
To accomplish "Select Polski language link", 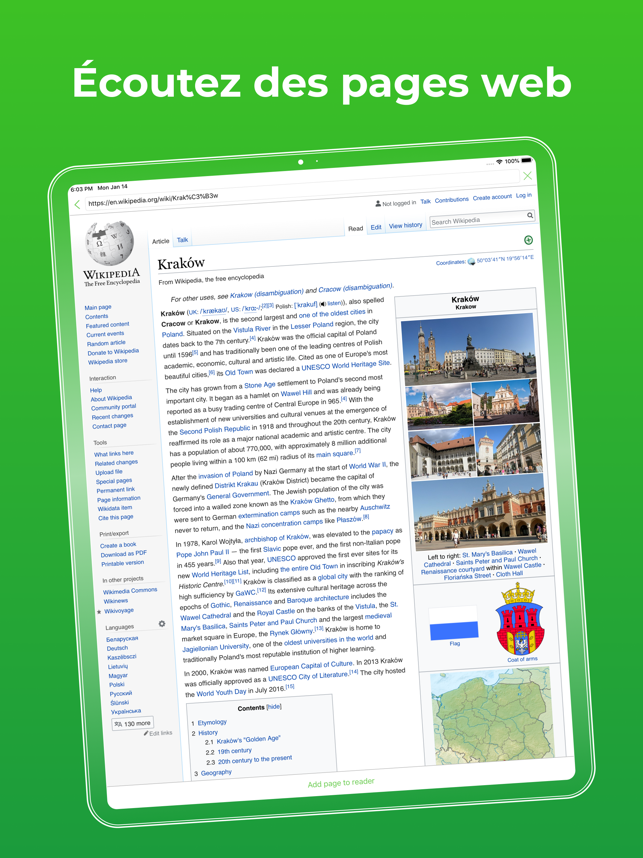I will [x=117, y=685].
